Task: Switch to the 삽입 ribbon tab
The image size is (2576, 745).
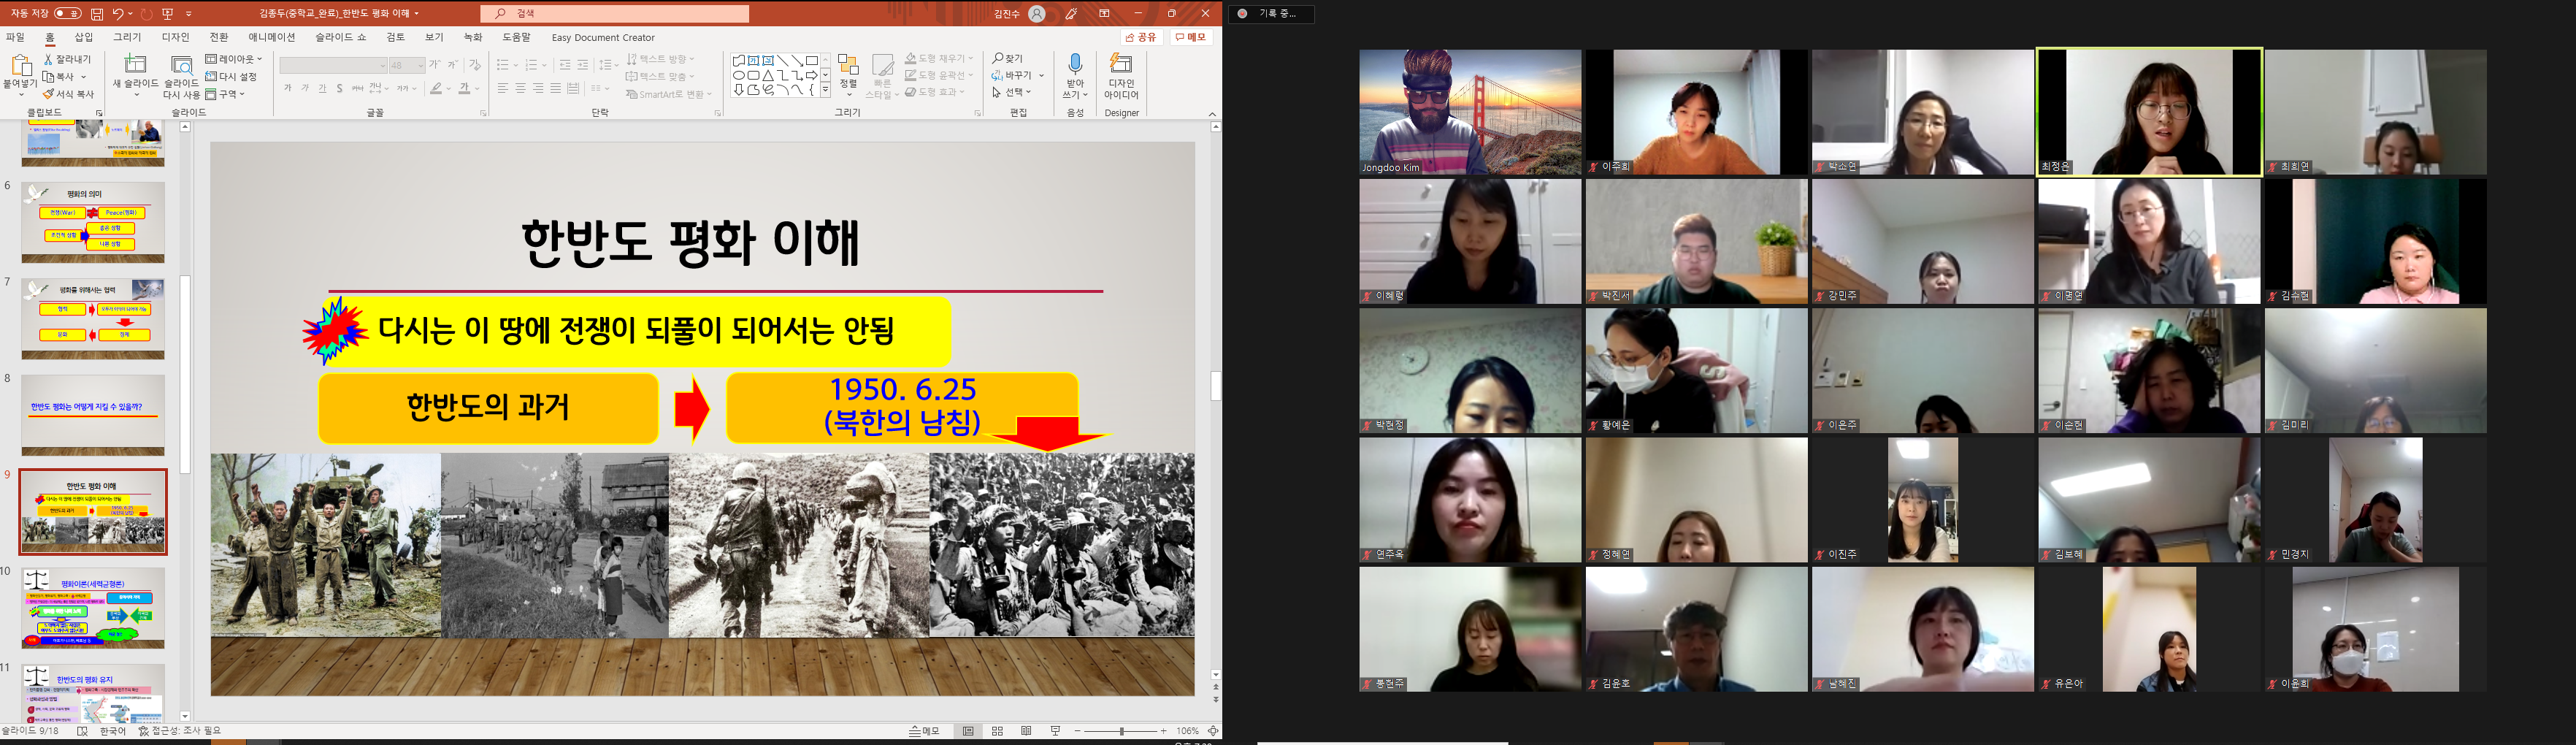Action: (84, 37)
